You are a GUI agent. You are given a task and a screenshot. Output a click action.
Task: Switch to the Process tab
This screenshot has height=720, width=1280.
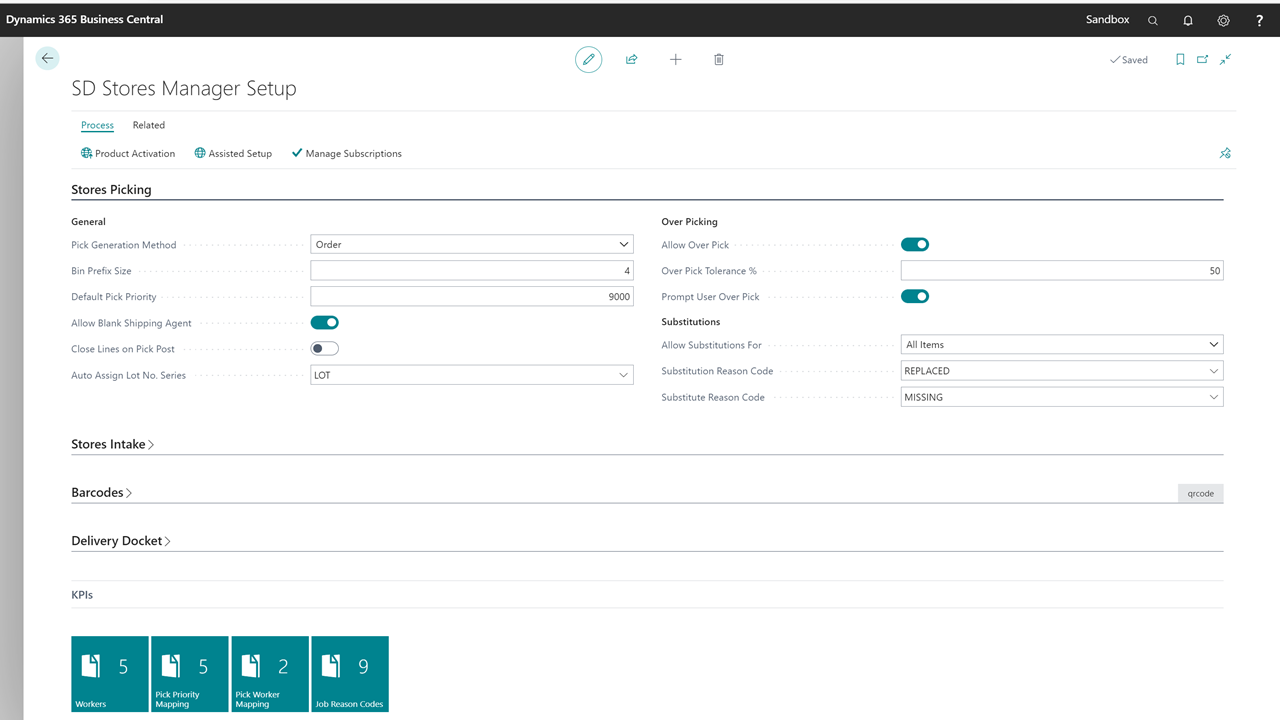(97, 125)
